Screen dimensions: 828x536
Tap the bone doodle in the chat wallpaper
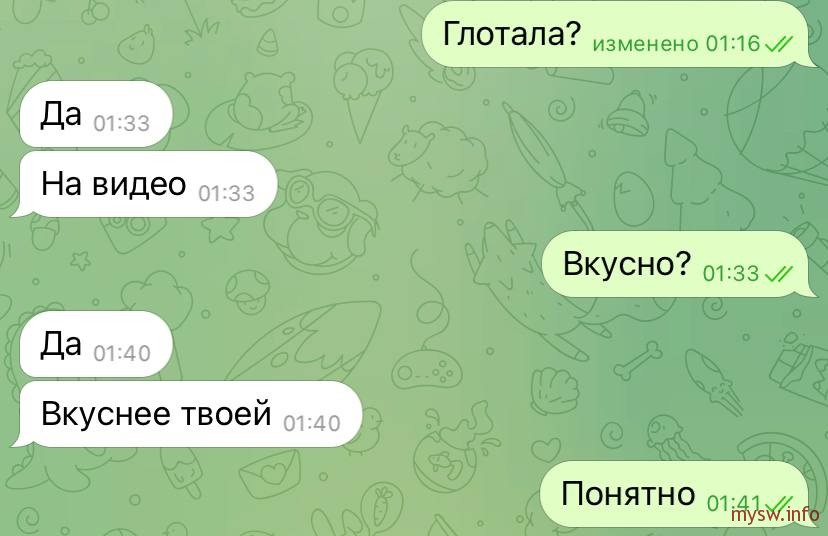(x=638, y=361)
